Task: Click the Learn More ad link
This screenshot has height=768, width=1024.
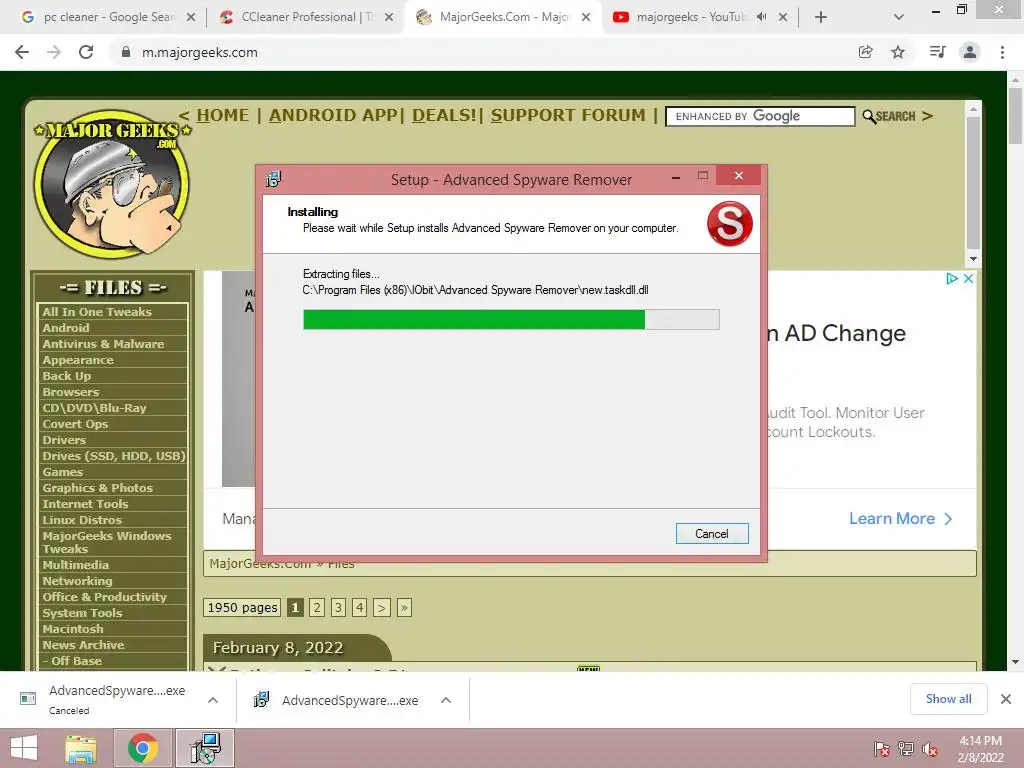Action: (x=900, y=519)
